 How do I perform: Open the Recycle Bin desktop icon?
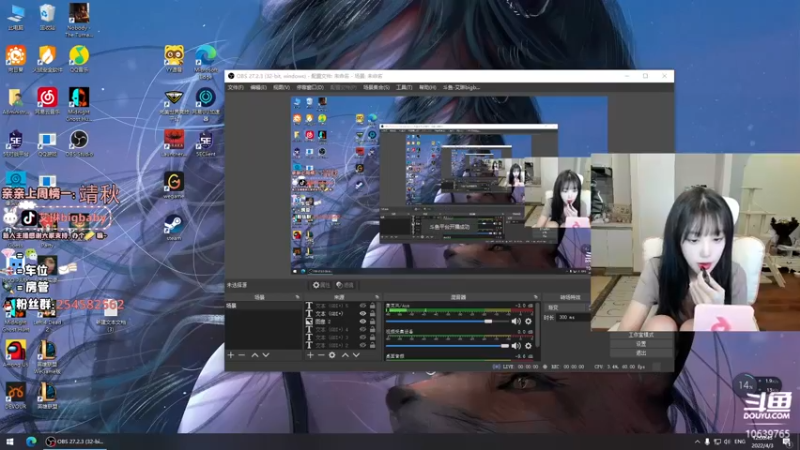47,17
